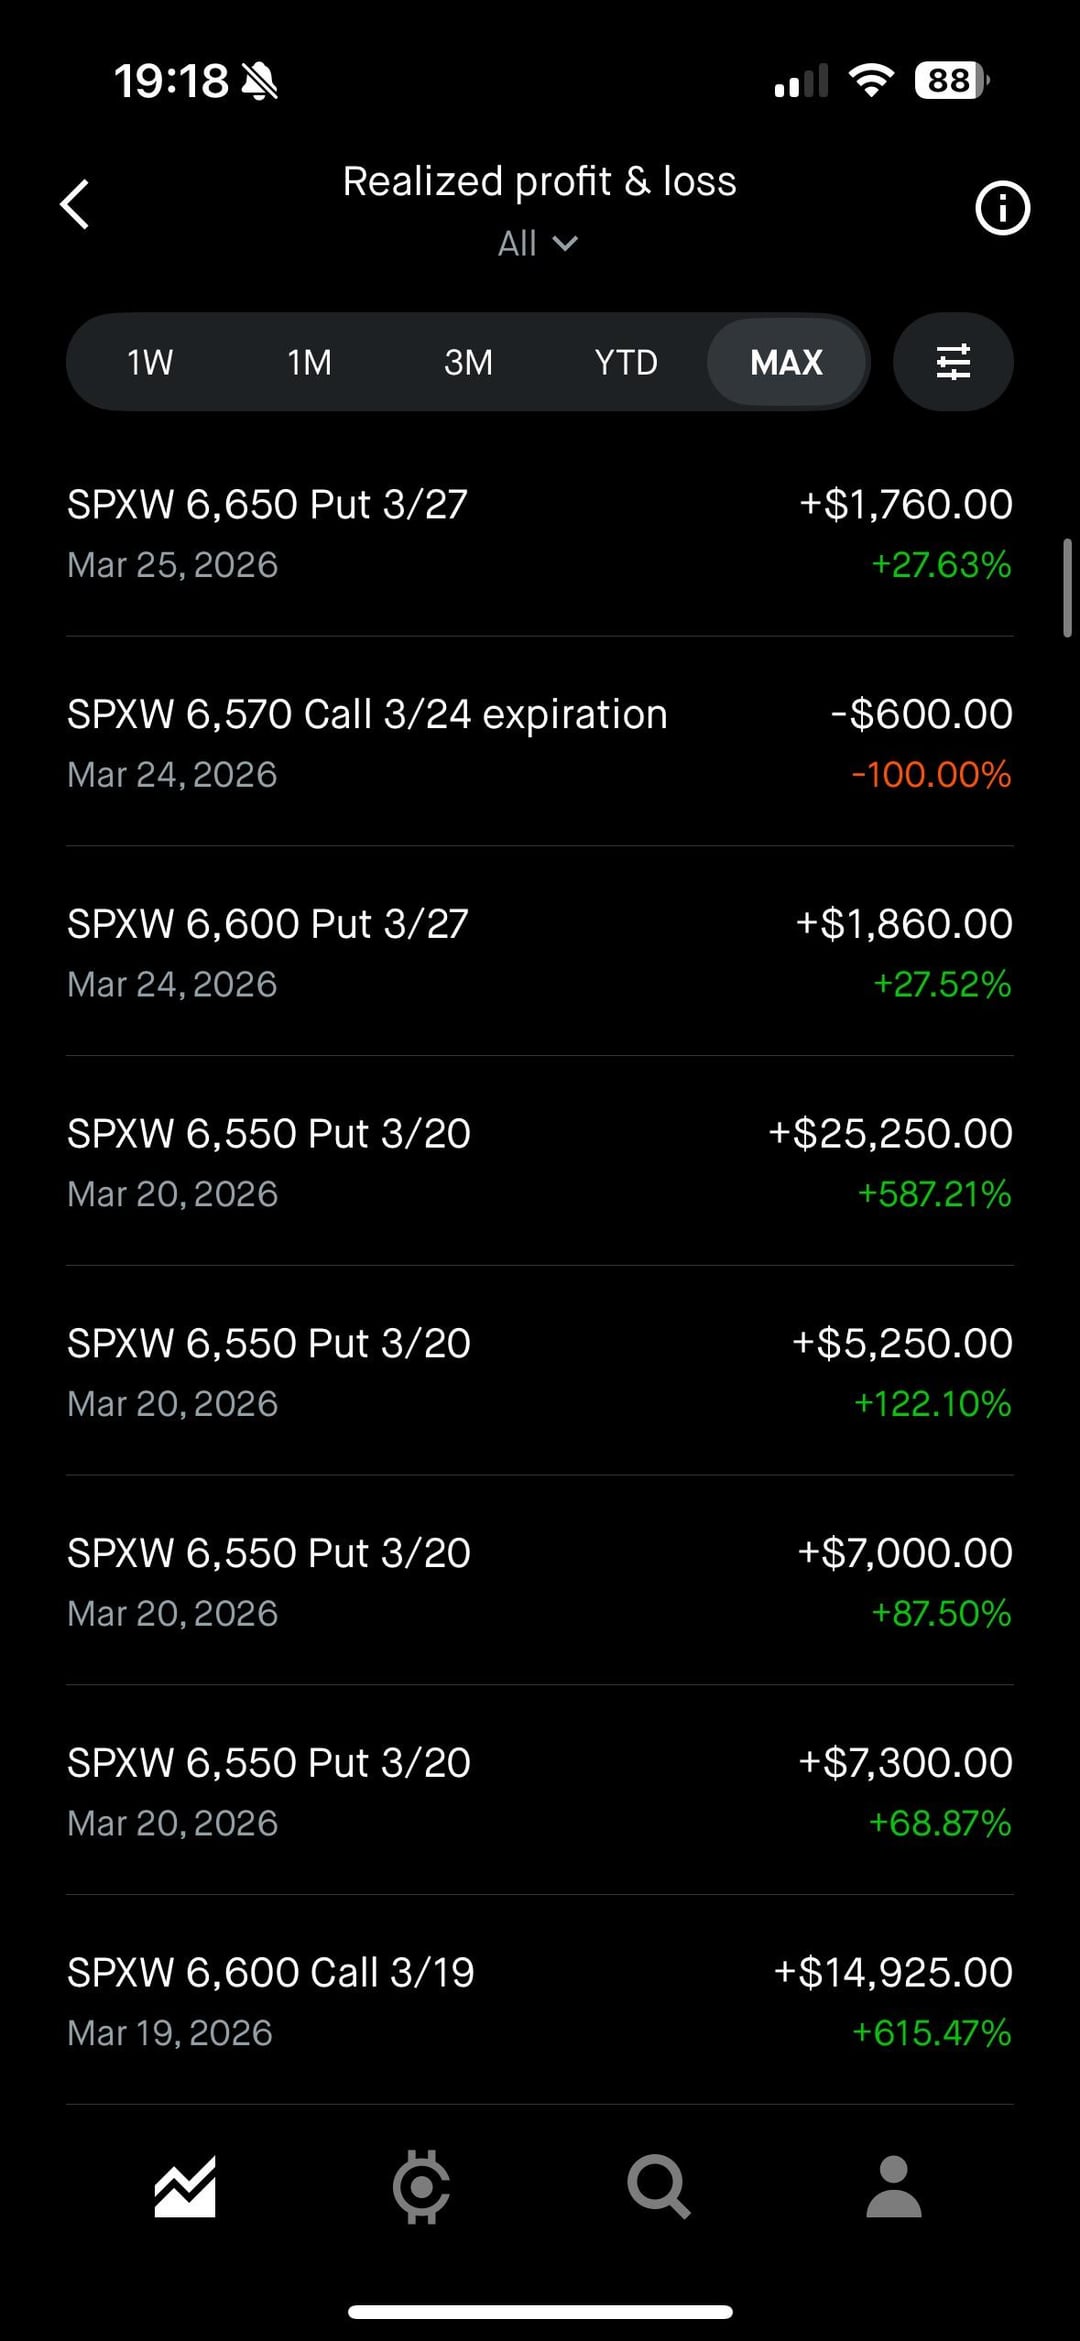Open the SPXW 6,600 Call 3/19 trade

540,2001
